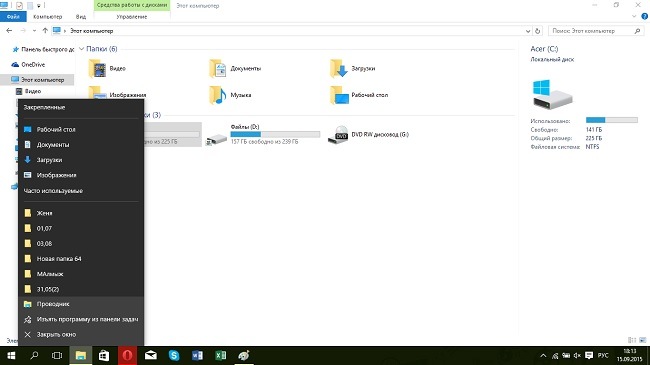Open Skype from the taskbar

point(174,355)
